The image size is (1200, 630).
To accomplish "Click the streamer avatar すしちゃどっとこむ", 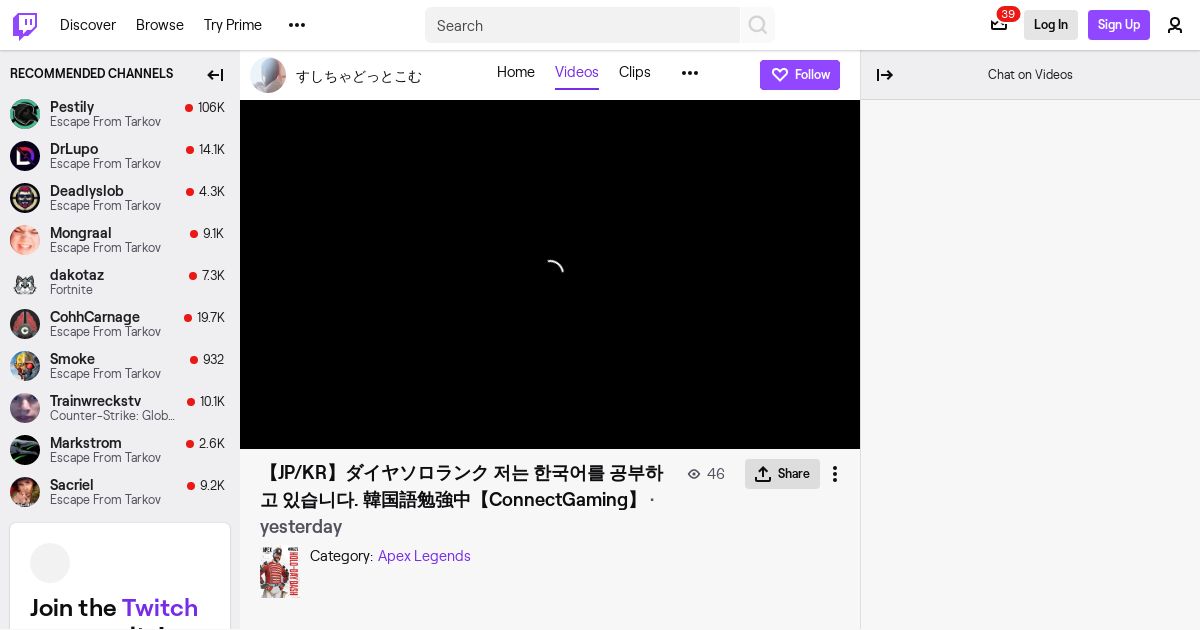I will point(268,75).
